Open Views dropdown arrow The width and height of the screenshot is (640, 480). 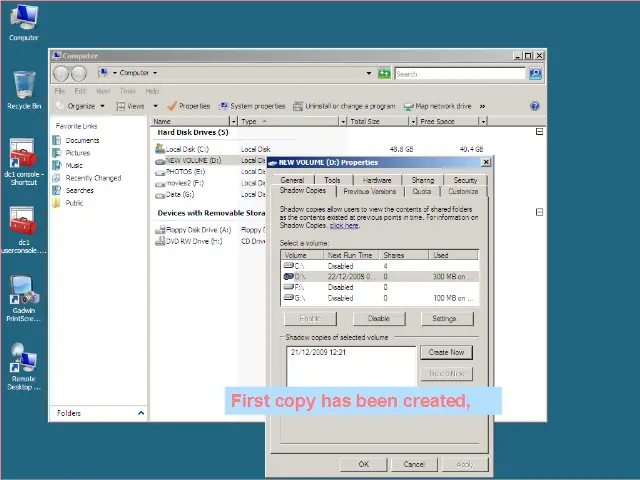click(156, 106)
